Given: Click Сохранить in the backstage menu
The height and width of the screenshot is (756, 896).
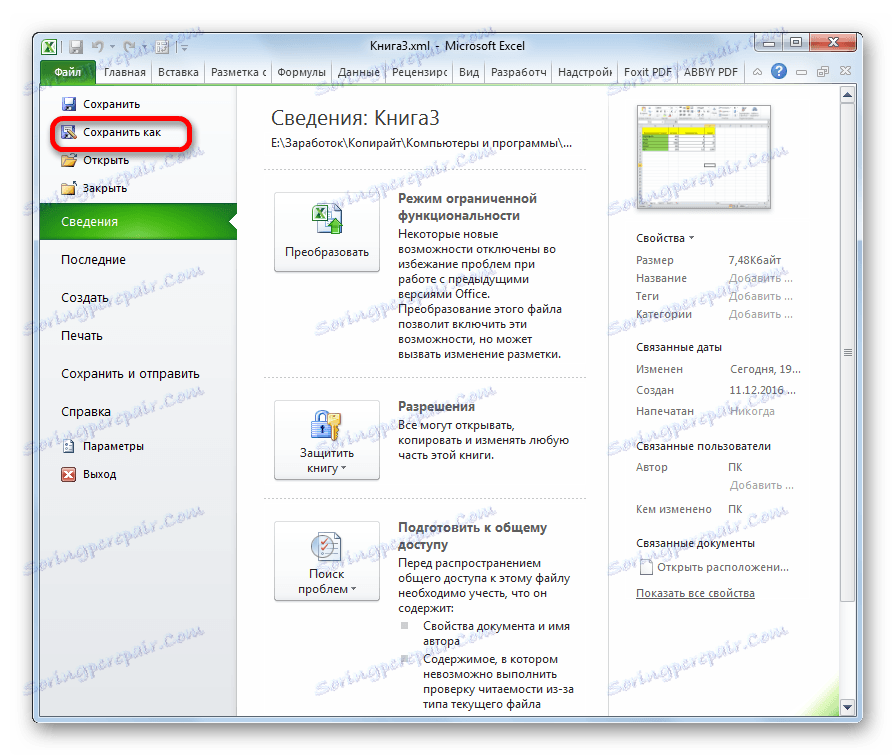Looking at the screenshot, I should point(101,104).
